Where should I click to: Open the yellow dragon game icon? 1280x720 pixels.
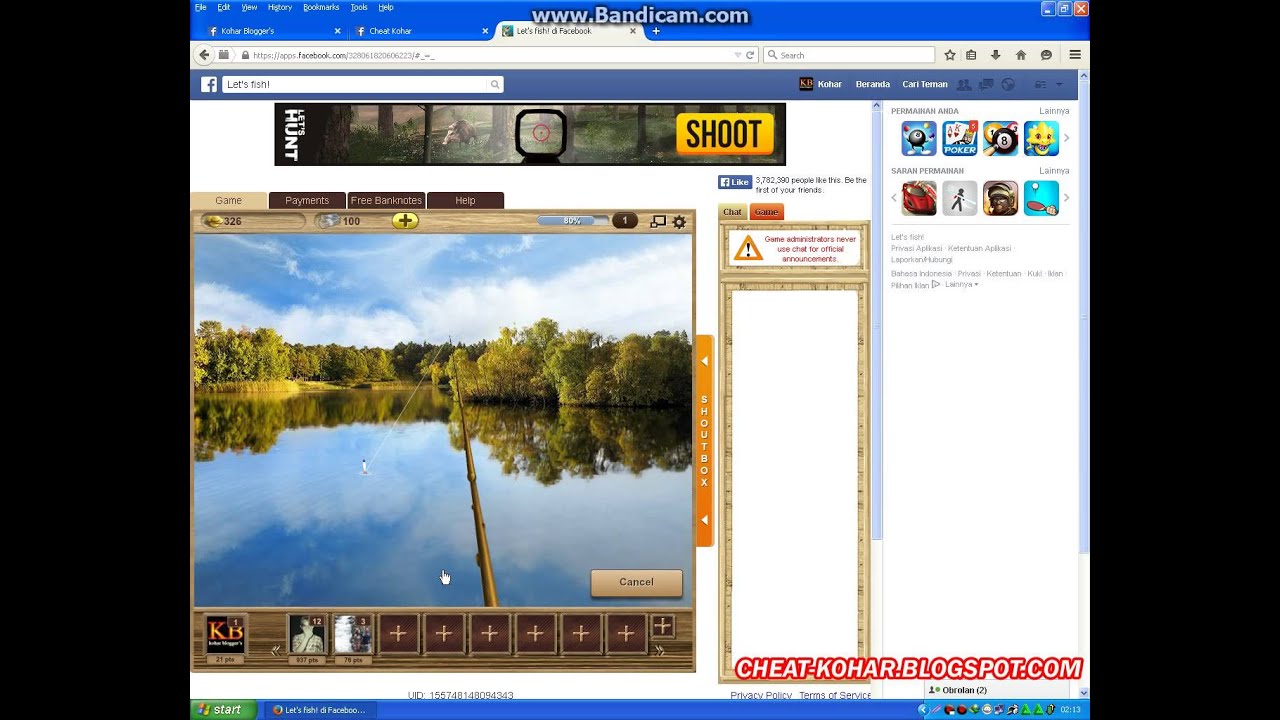coord(1041,139)
